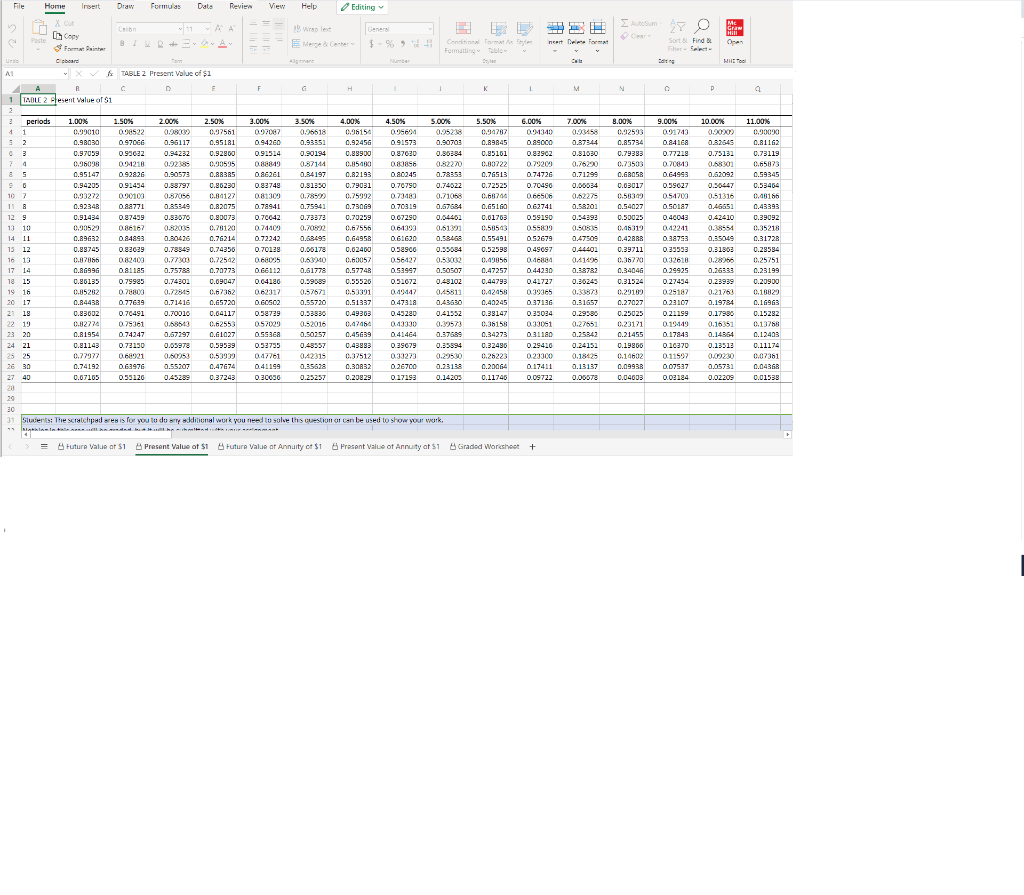Open the all sheets list icon

[x=44, y=447]
